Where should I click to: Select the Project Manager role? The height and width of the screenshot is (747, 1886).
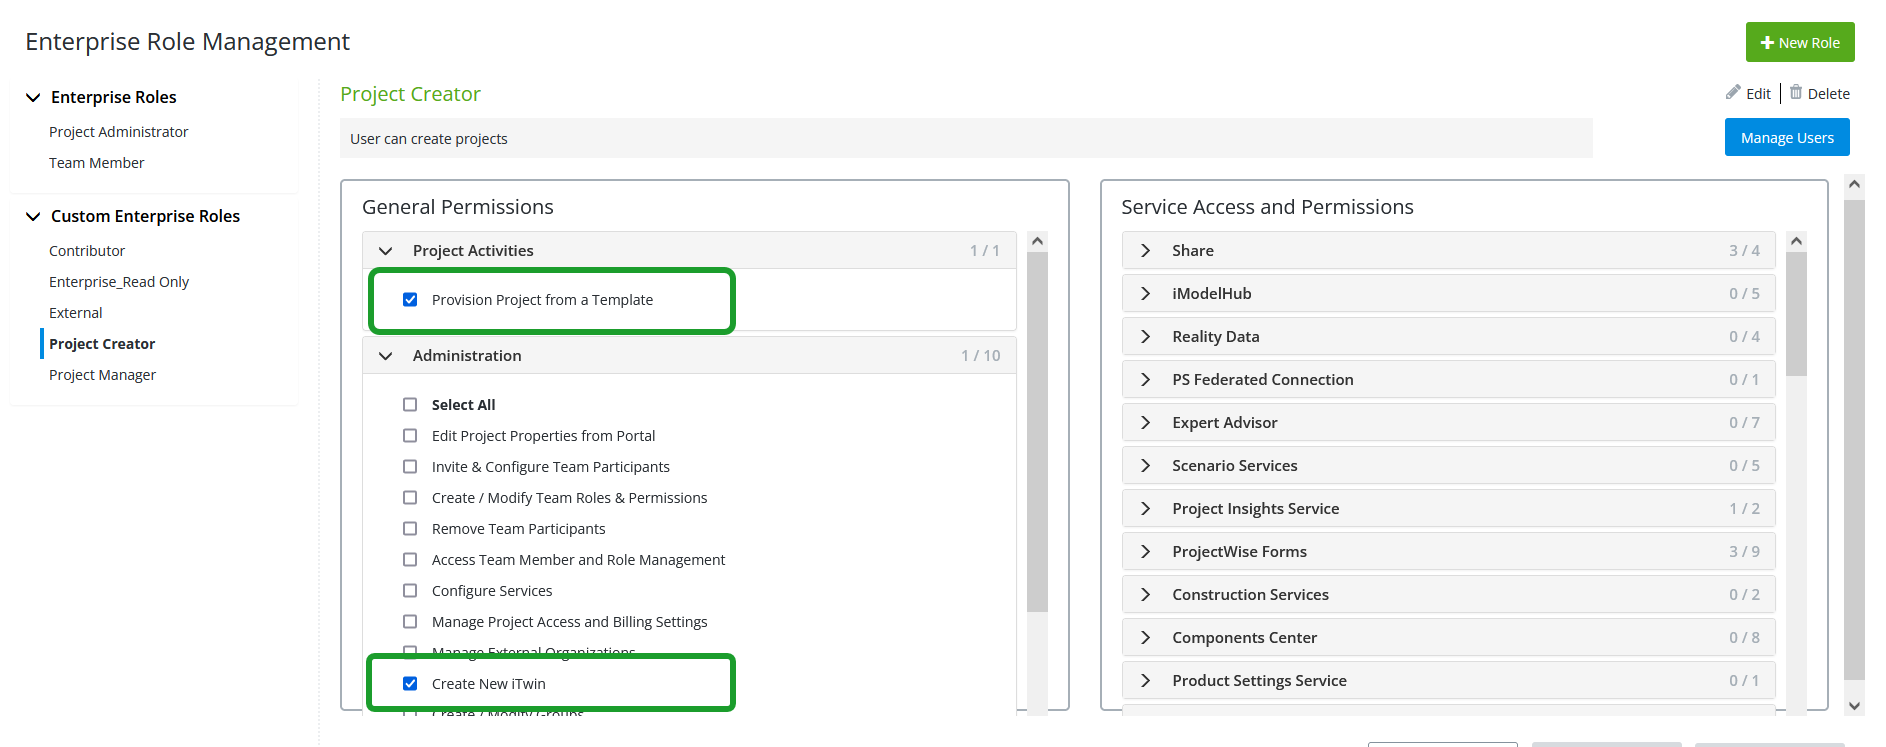click(102, 375)
